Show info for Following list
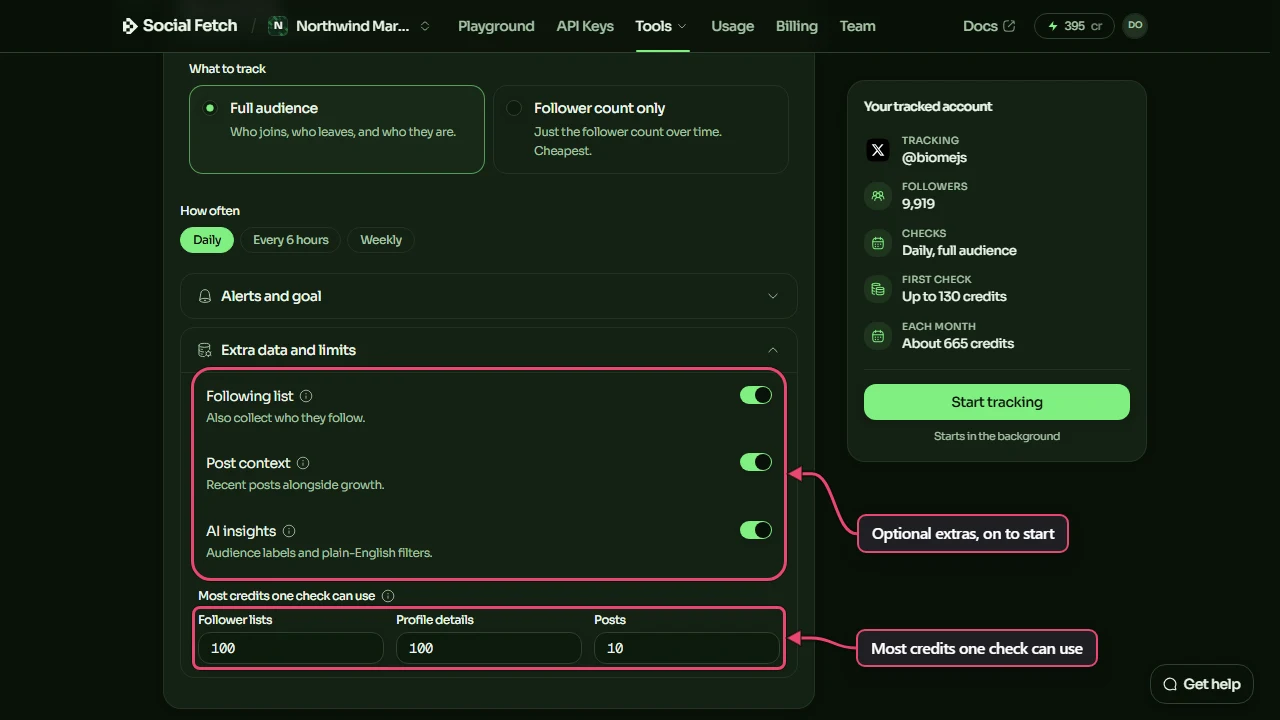1280x720 pixels. [306, 396]
